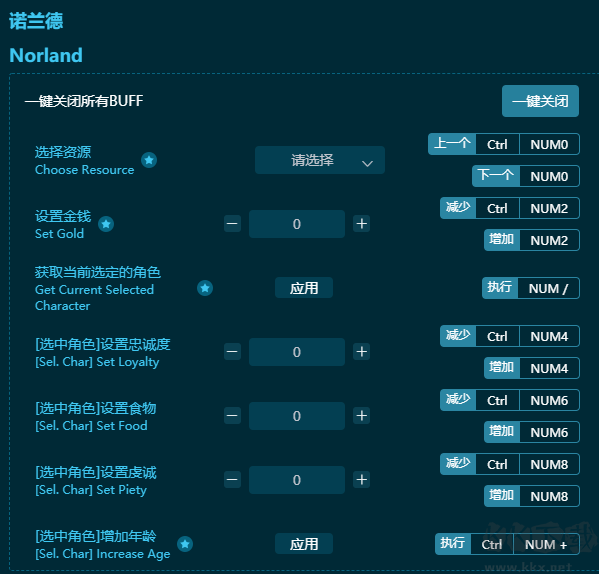Click 执行 label for Increase Age hotkey

coord(453,544)
